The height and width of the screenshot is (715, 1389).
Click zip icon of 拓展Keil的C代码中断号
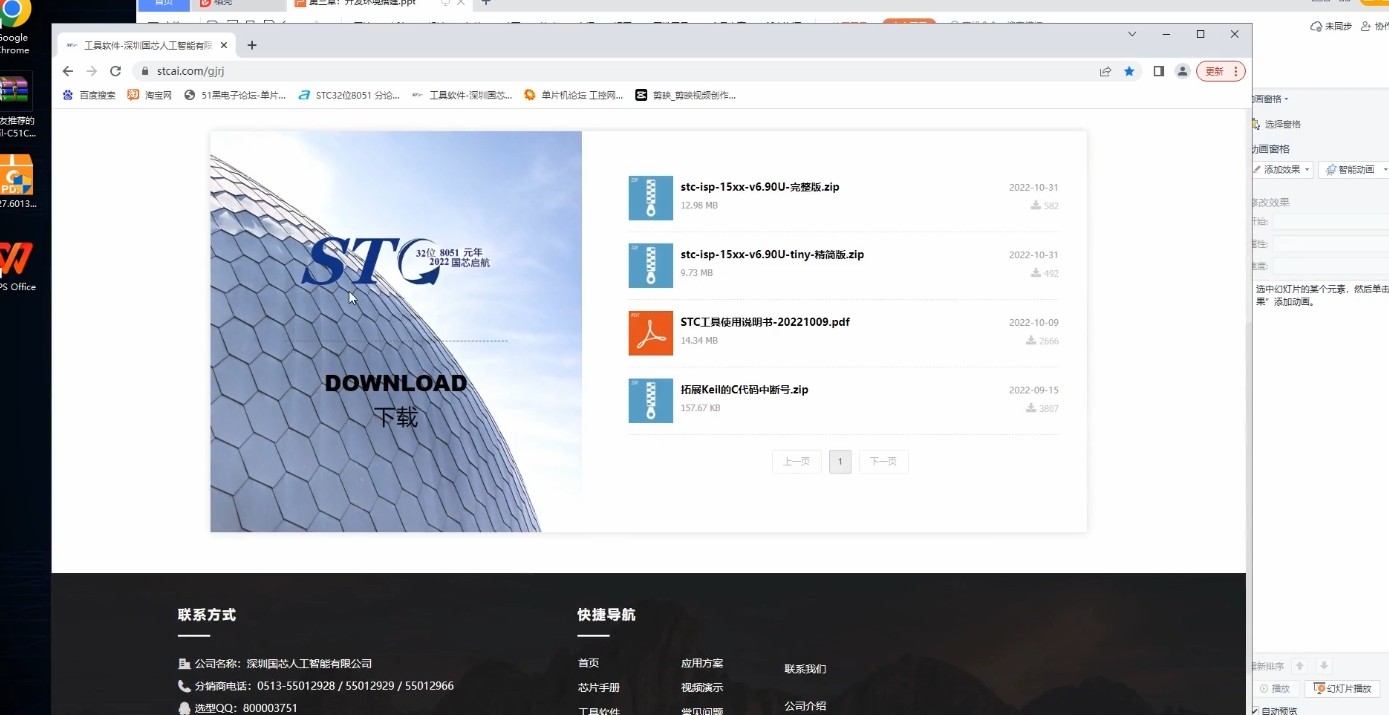(650, 400)
